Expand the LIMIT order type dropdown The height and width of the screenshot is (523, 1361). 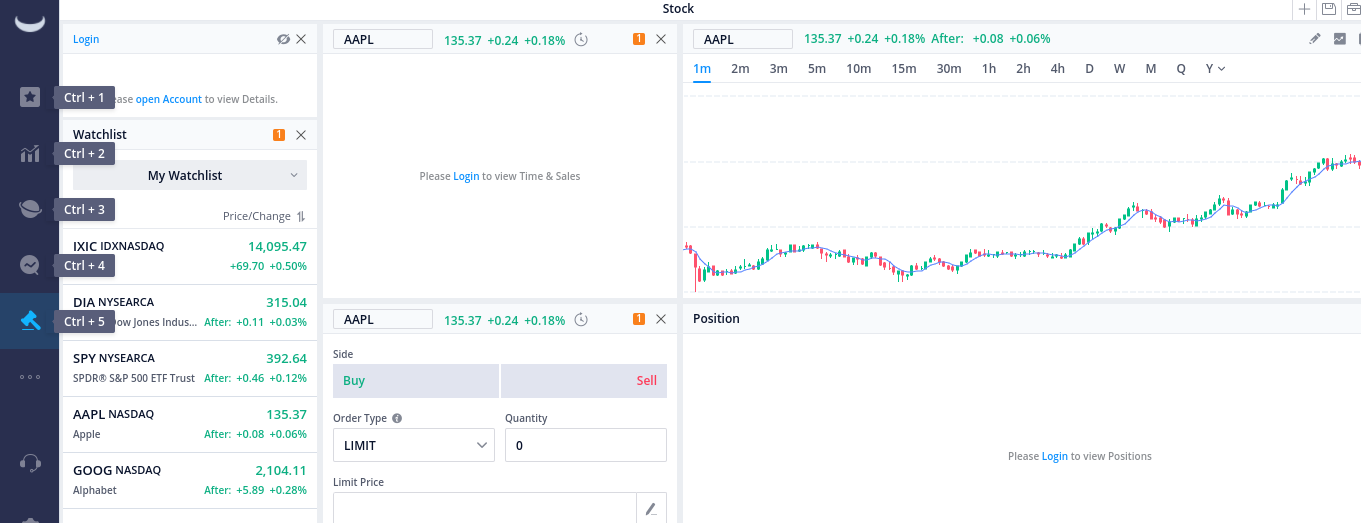coord(414,445)
